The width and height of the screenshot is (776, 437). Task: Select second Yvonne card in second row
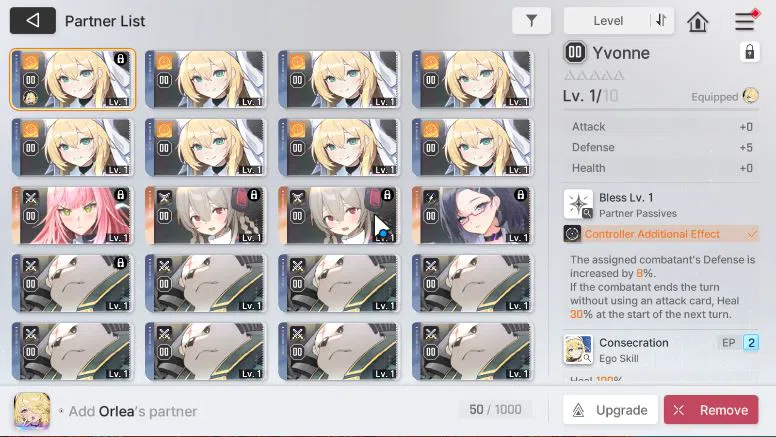coord(206,147)
